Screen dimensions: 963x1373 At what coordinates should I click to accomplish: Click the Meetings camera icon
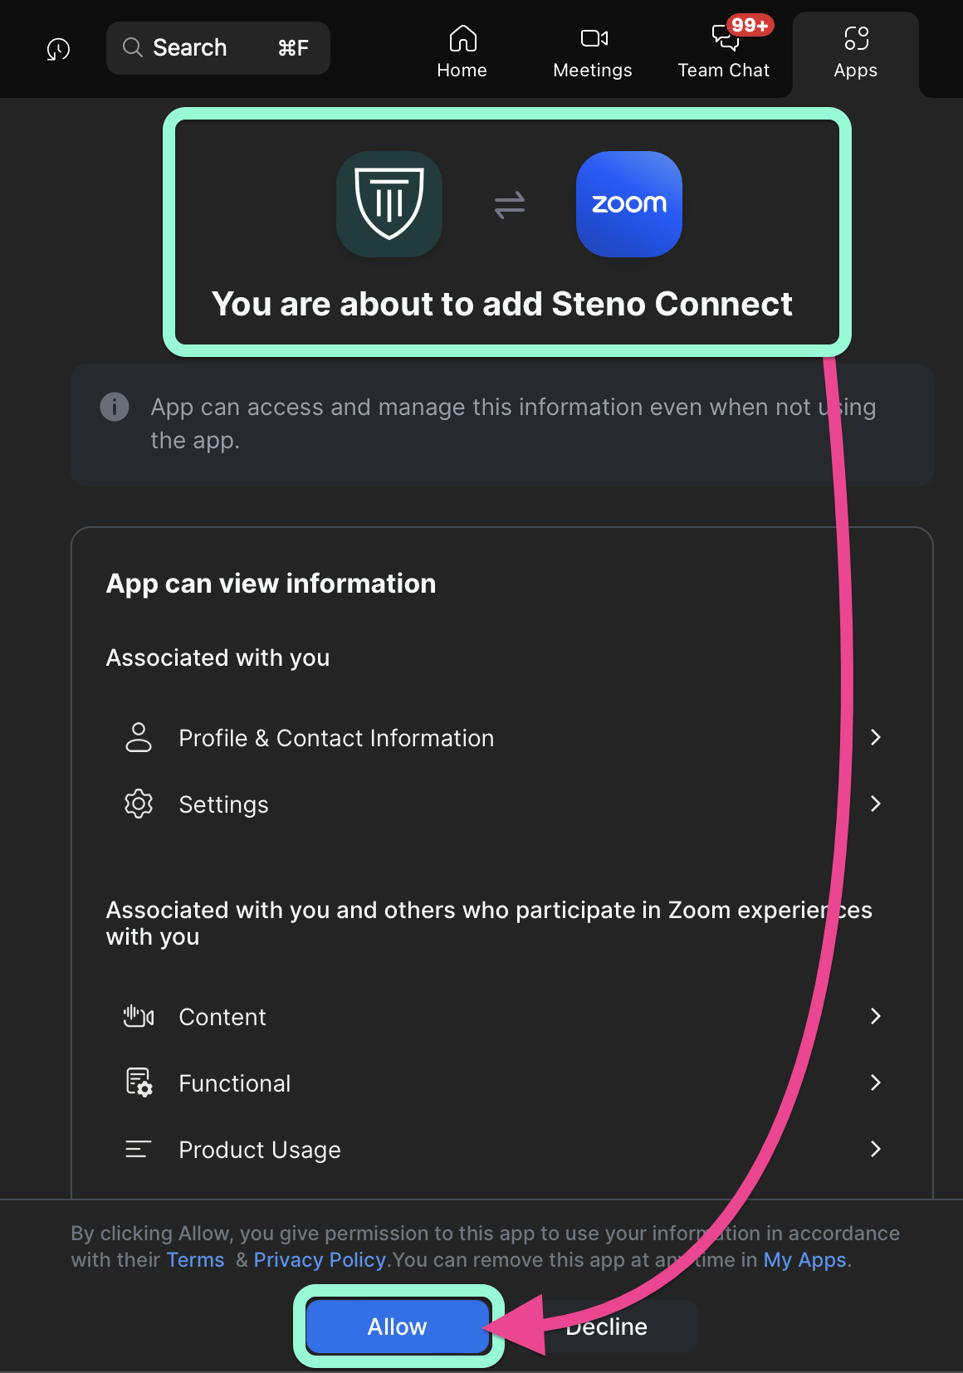tap(592, 38)
